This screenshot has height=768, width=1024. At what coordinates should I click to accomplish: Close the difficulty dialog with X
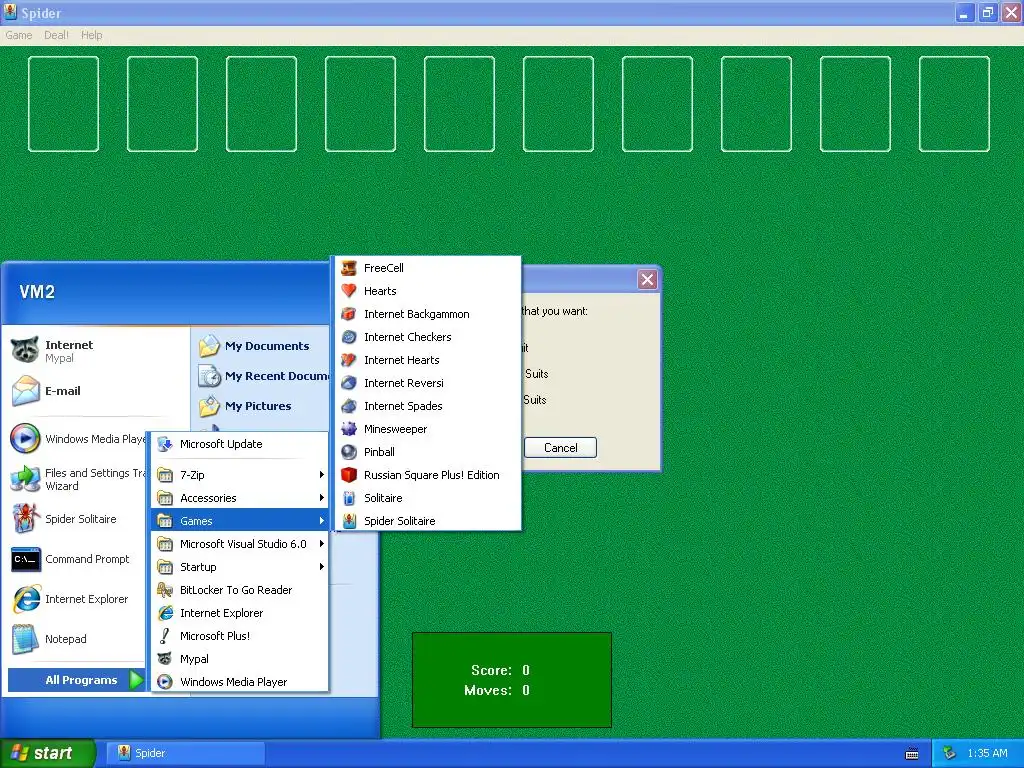(x=647, y=280)
